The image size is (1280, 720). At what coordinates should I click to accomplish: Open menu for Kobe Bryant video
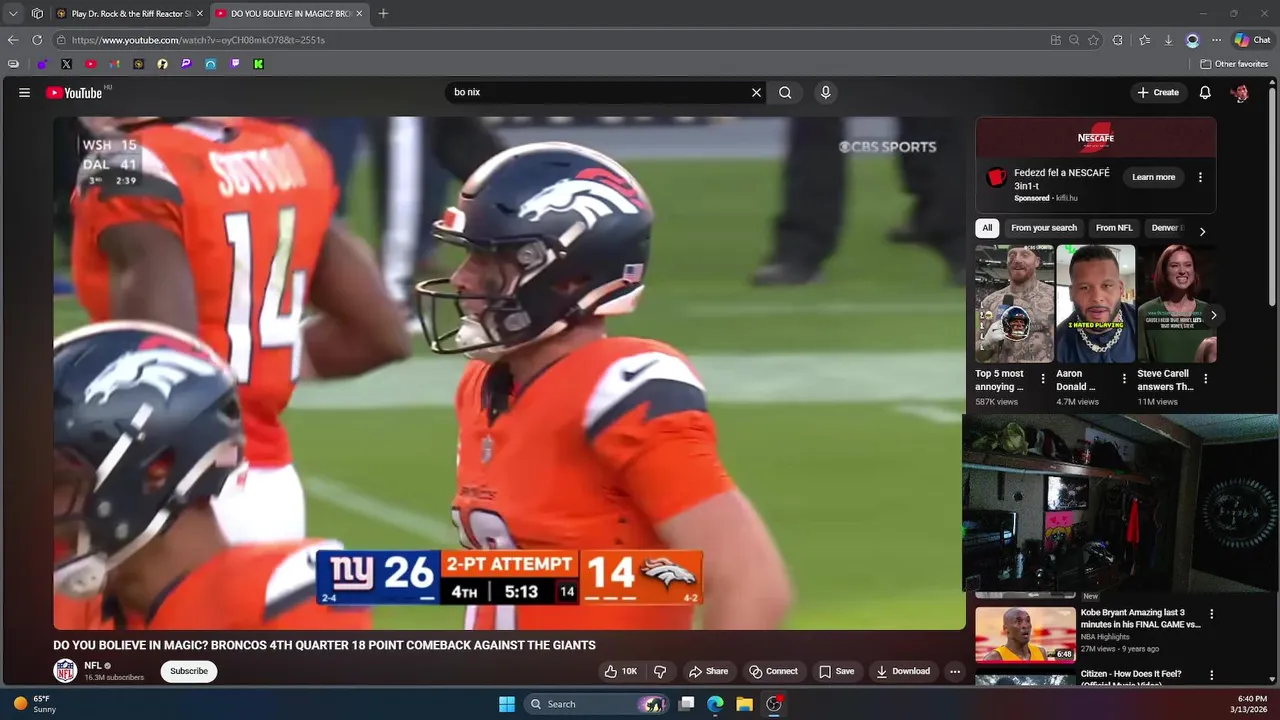pos(1211,614)
